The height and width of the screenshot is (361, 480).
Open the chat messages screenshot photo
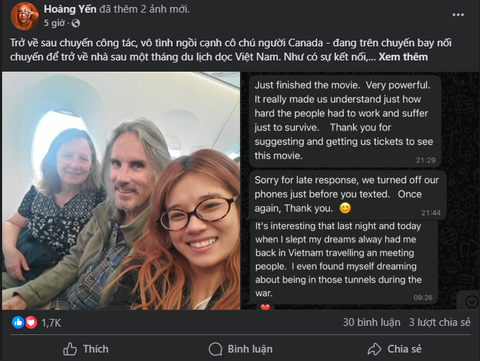tap(361, 191)
